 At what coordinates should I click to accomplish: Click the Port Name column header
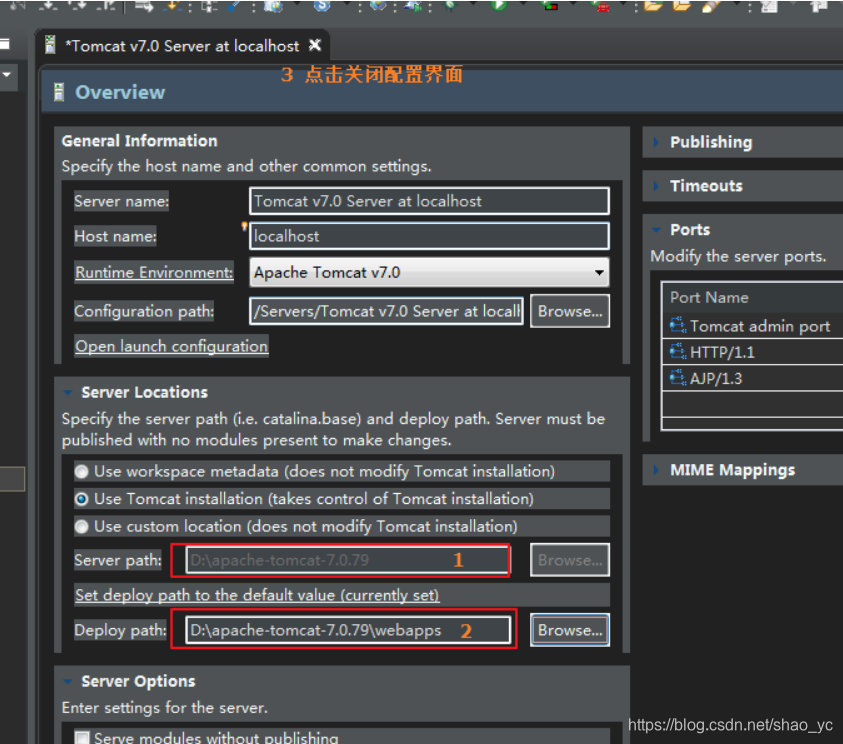tap(753, 298)
